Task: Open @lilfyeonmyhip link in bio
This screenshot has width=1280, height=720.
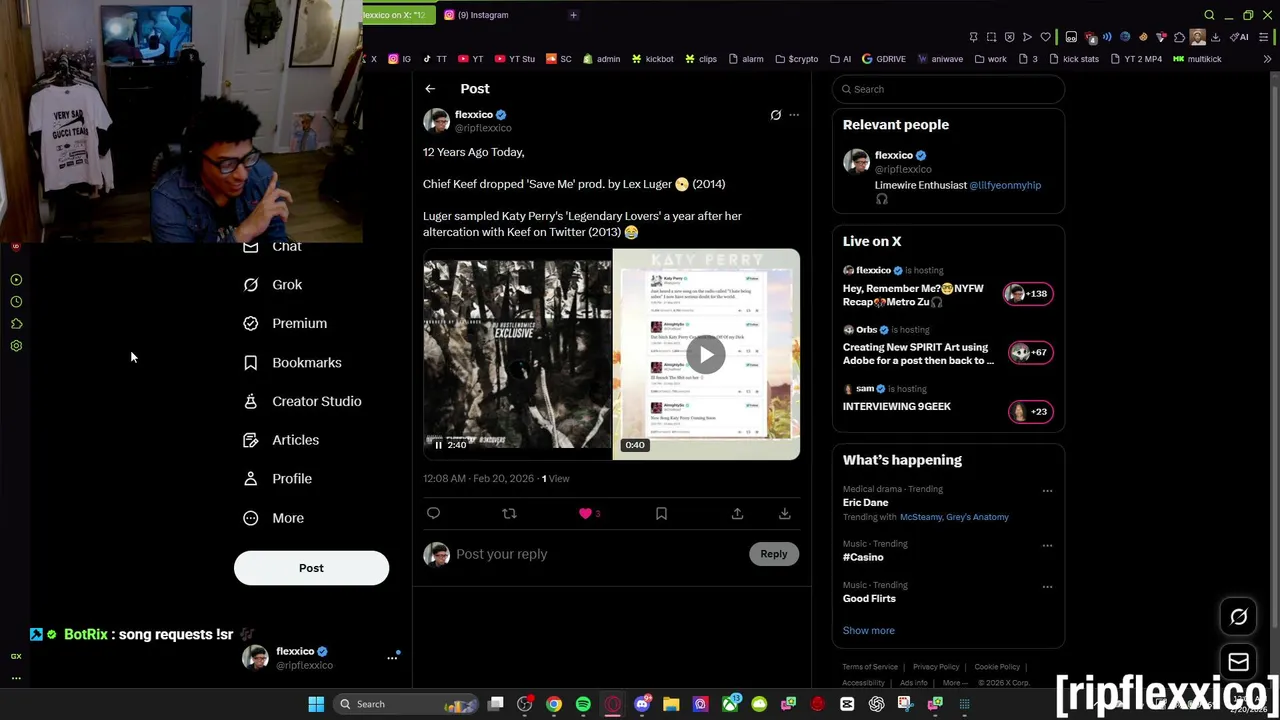Action: point(1005,185)
